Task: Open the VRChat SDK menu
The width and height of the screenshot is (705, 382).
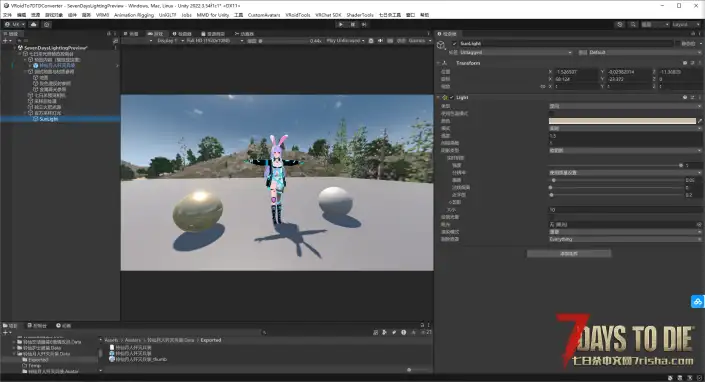Action: 328,15
